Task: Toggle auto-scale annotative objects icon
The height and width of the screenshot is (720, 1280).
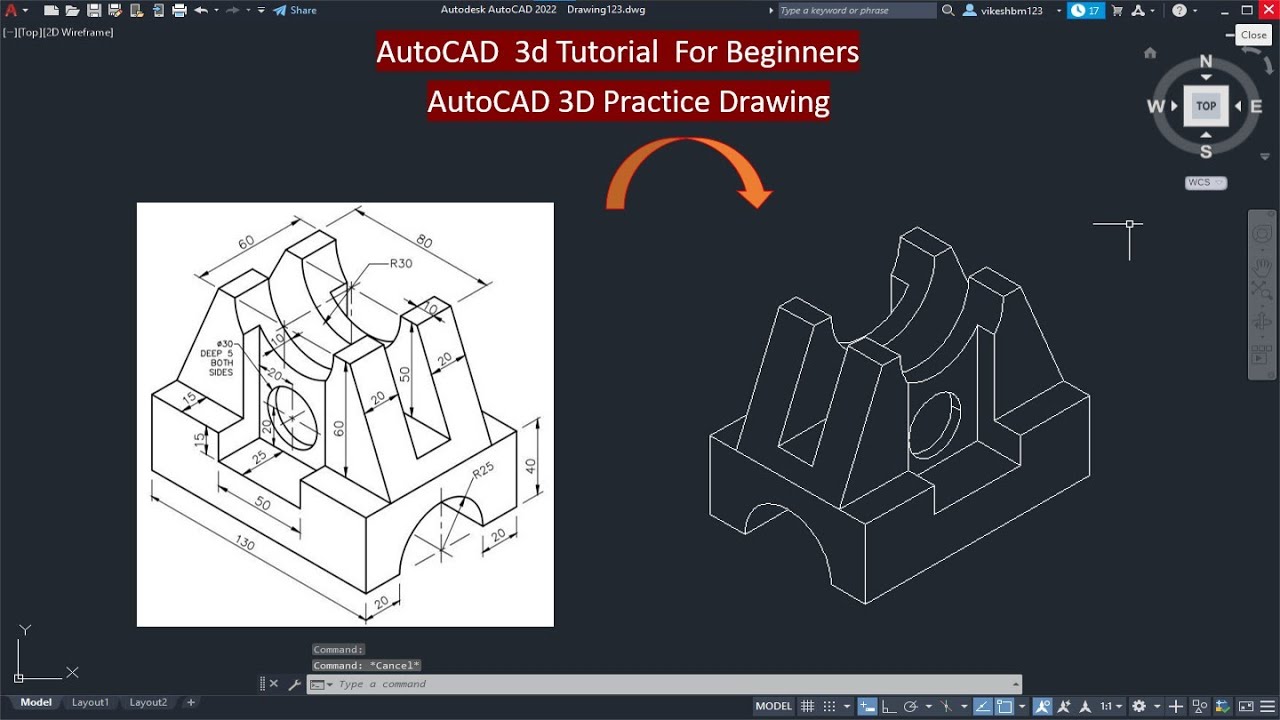Action: [x=1063, y=706]
